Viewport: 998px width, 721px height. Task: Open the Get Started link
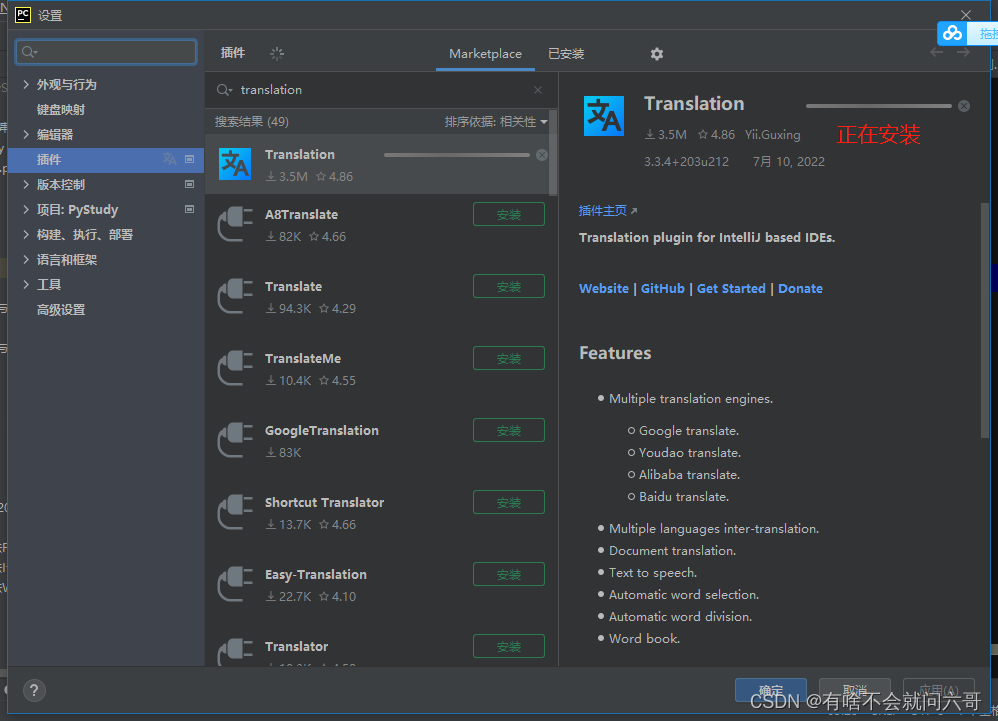(731, 289)
